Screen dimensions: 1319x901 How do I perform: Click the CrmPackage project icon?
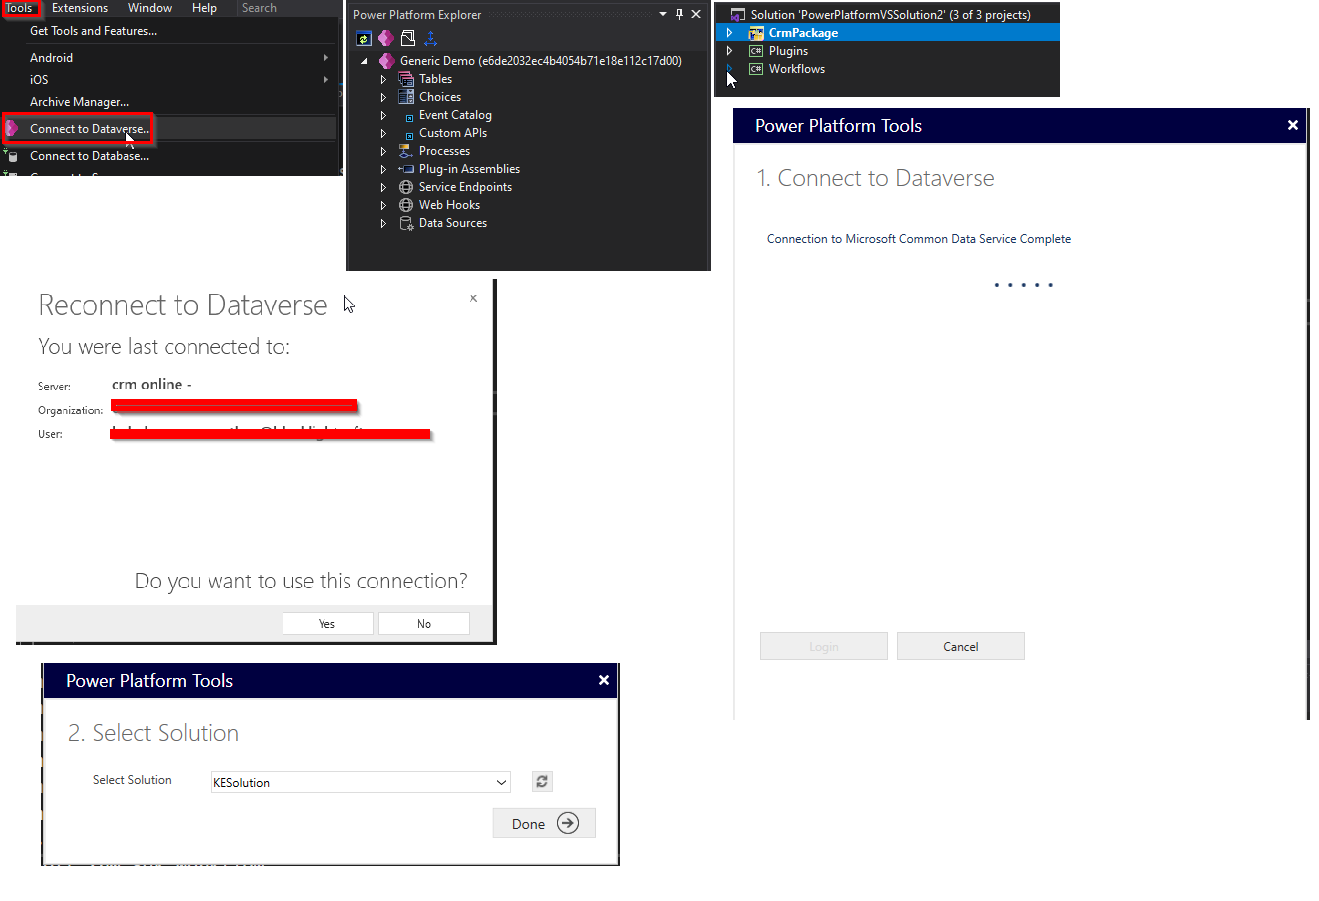point(756,33)
